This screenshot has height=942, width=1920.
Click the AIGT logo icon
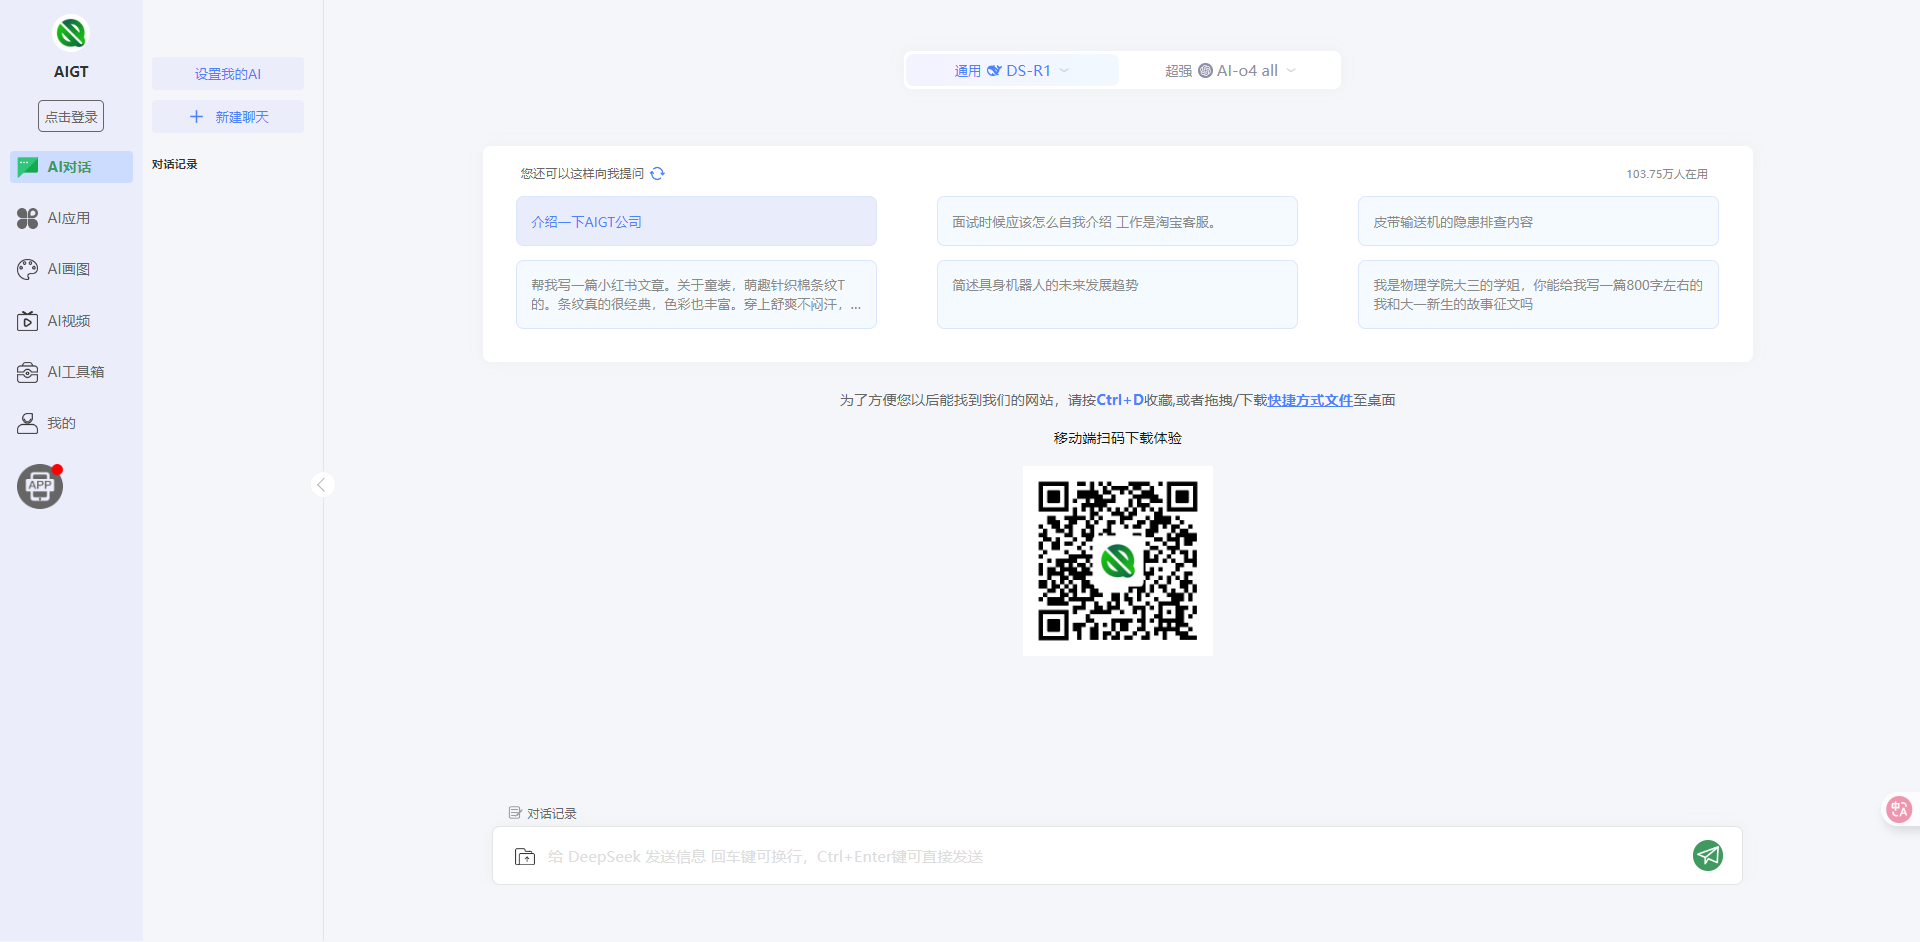pyautogui.click(x=71, y=34)
